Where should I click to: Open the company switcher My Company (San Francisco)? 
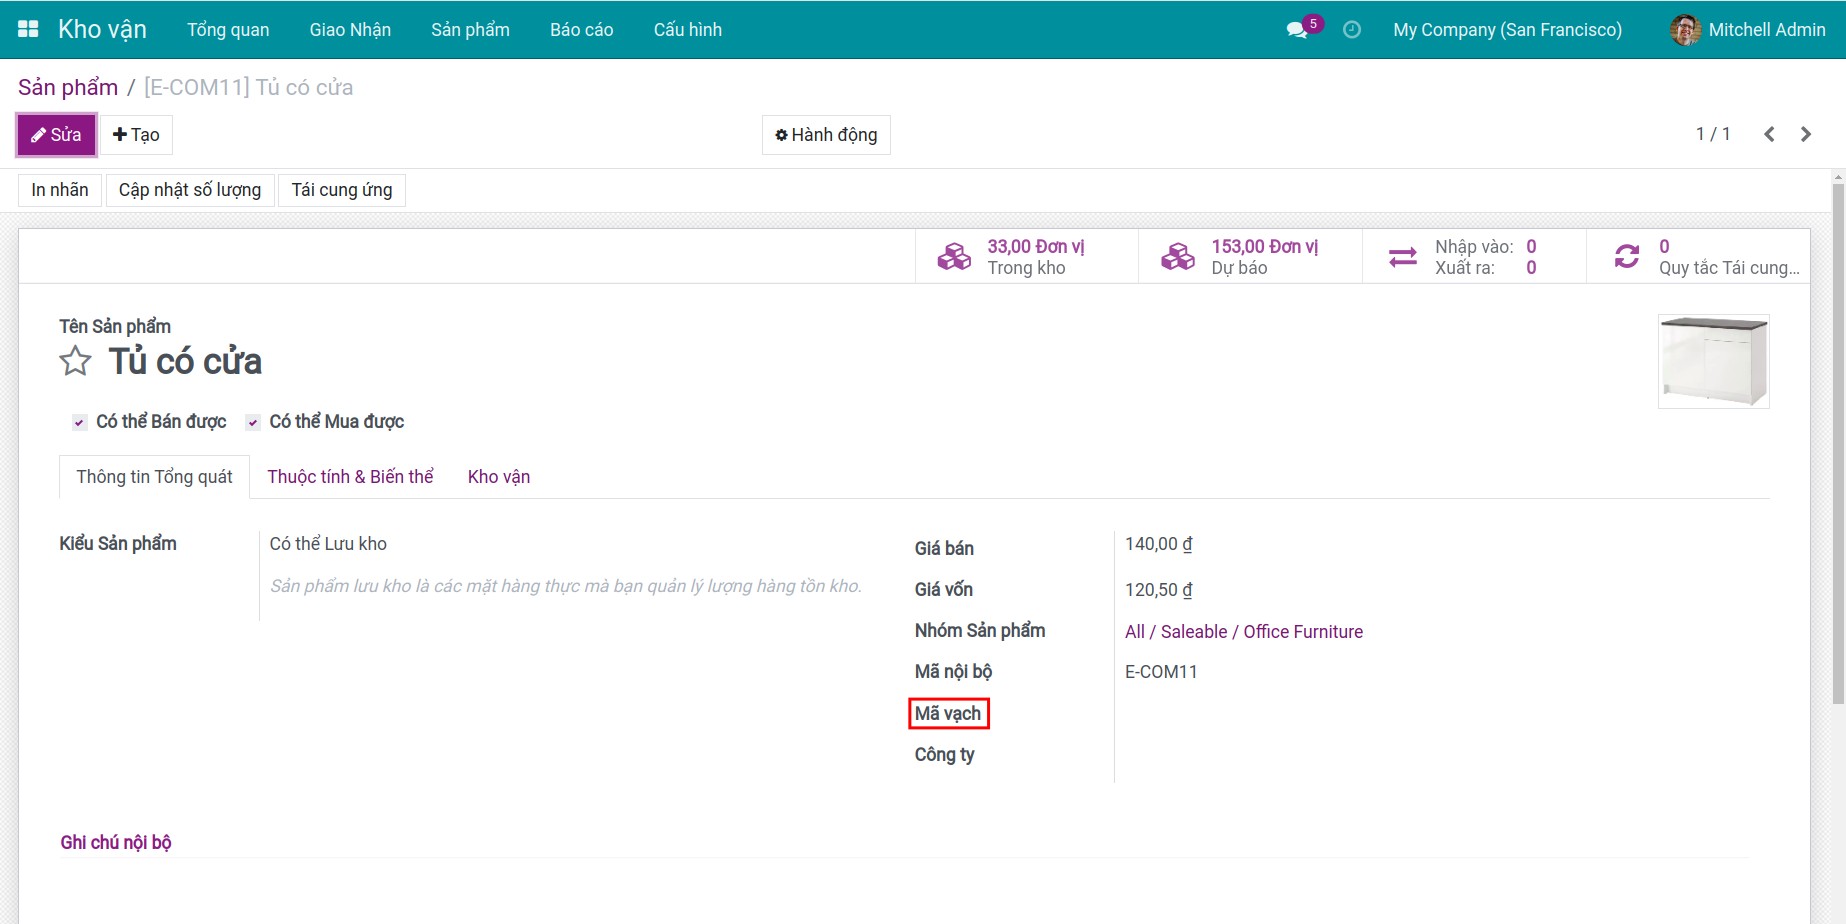tap(1507, 30)
